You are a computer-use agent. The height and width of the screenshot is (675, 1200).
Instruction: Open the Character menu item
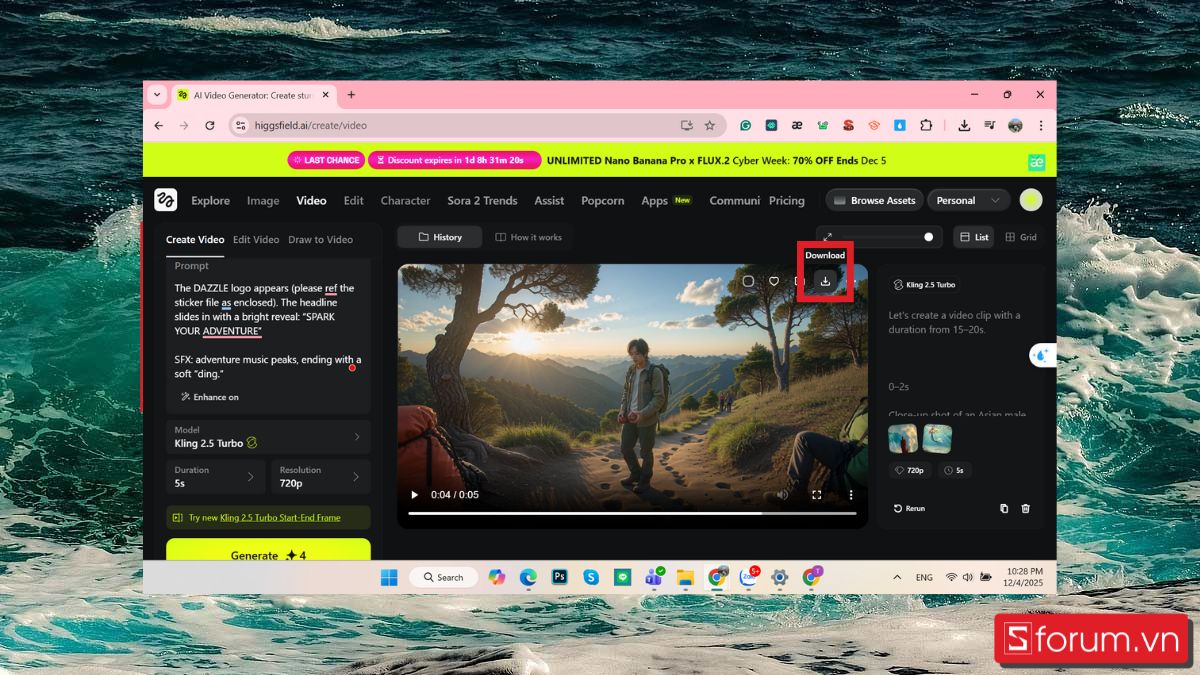pos(405,200)
